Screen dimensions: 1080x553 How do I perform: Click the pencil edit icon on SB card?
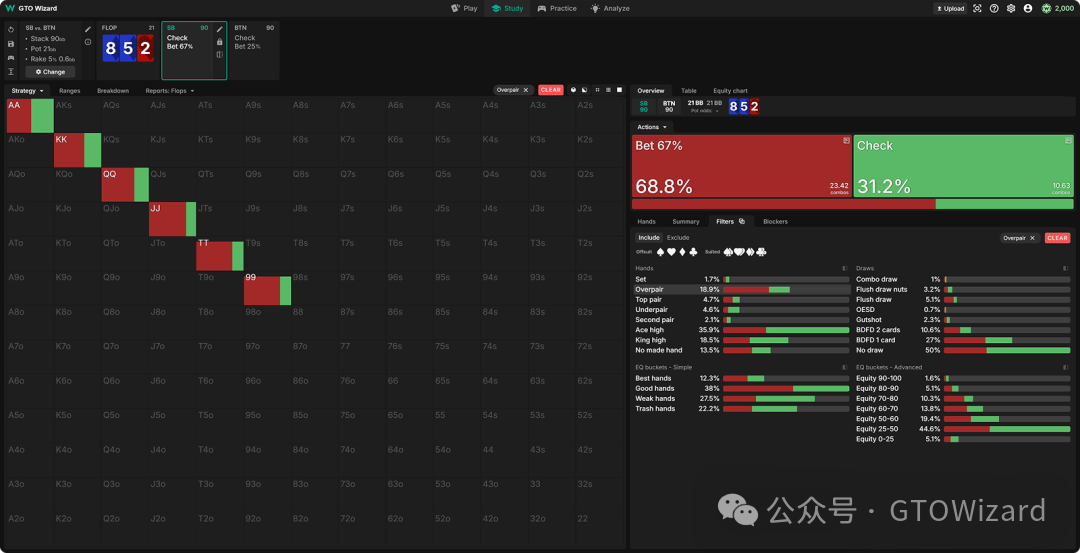point(219,29)
